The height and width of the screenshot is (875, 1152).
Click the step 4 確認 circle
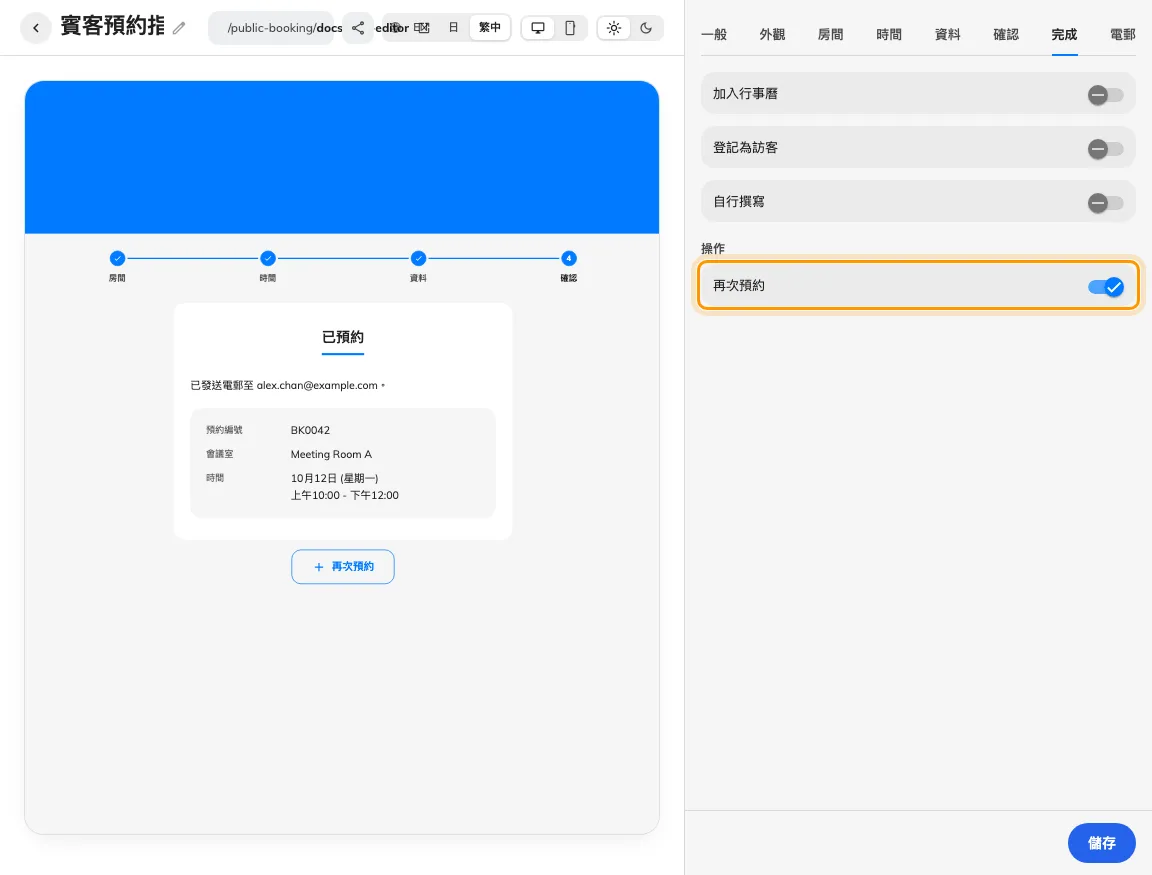(x=569, y=258)
